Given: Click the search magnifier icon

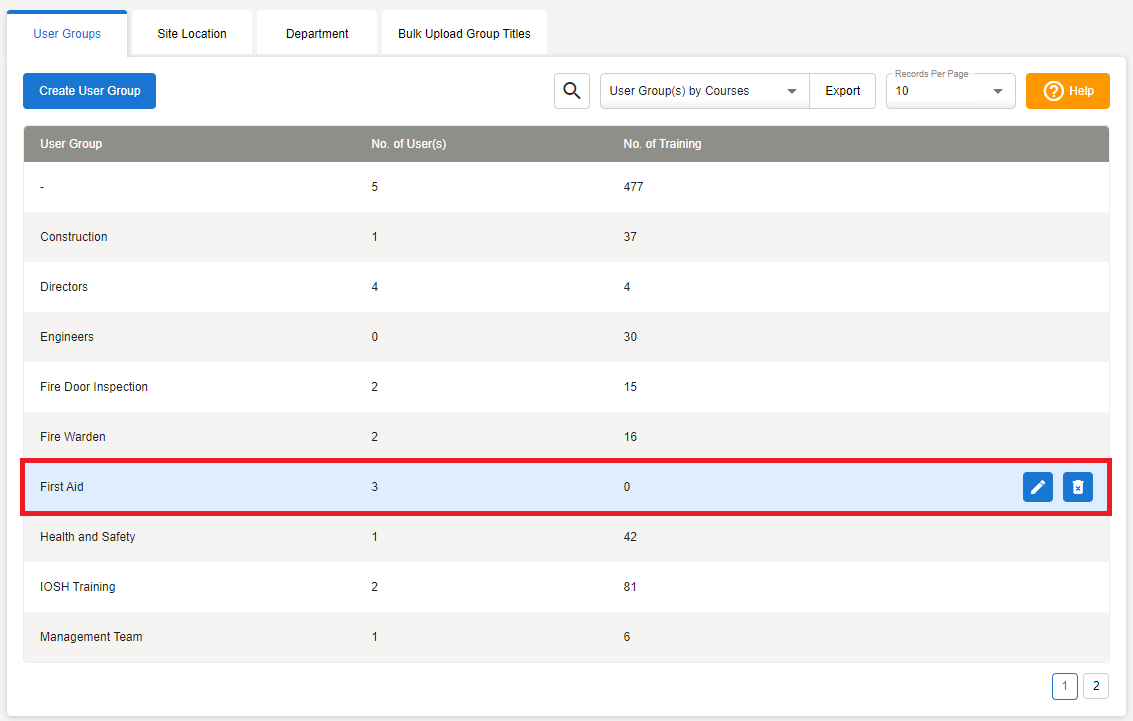Looking at the screenshot, I should [572, 91].
